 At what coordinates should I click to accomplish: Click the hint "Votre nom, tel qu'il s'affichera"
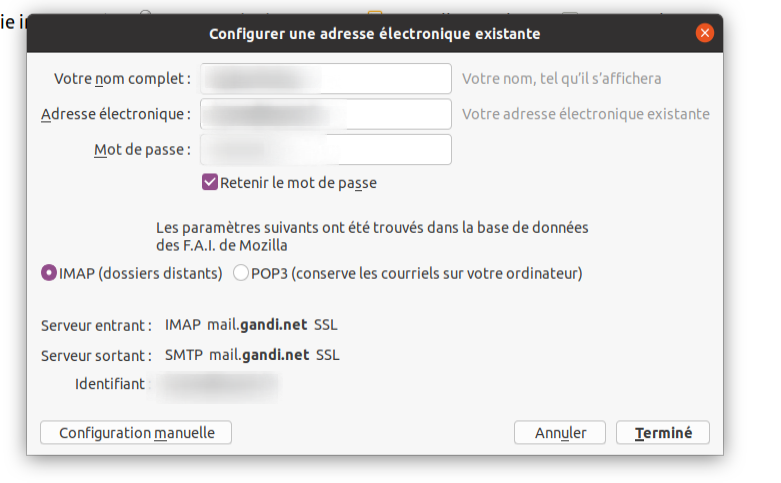(561, 79)
